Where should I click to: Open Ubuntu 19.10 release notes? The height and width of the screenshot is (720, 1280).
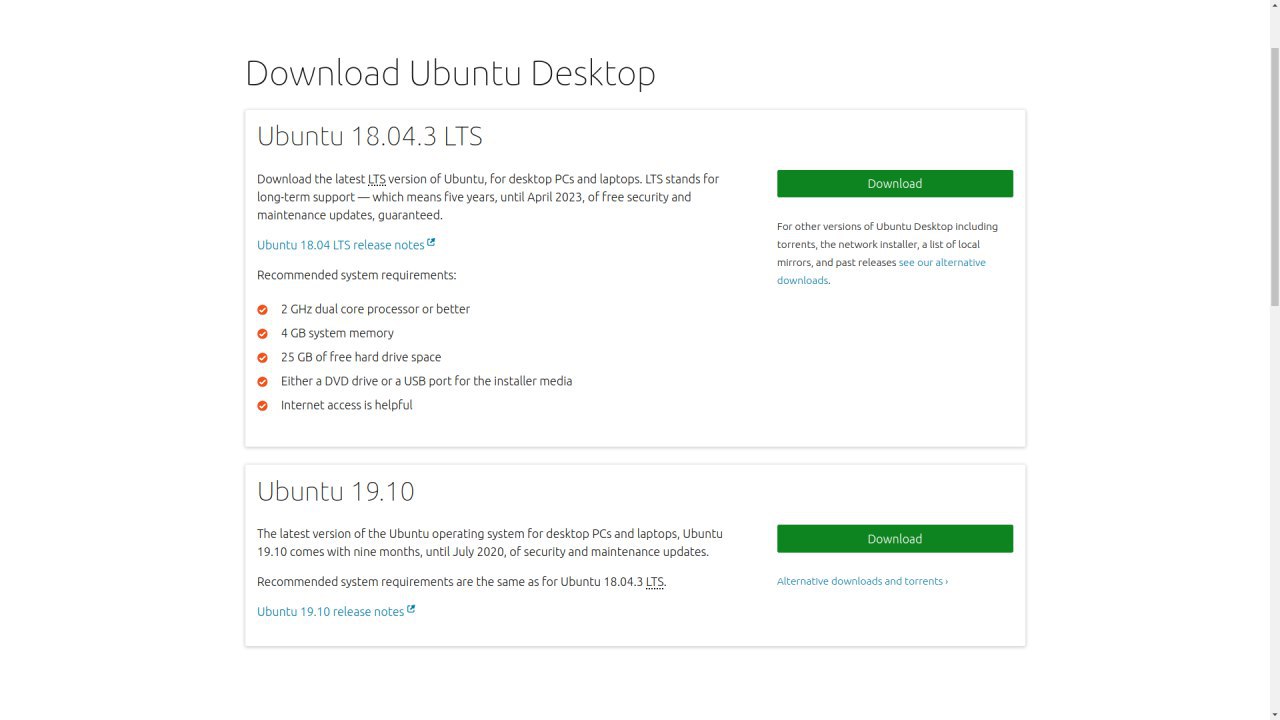click(330, 611)
